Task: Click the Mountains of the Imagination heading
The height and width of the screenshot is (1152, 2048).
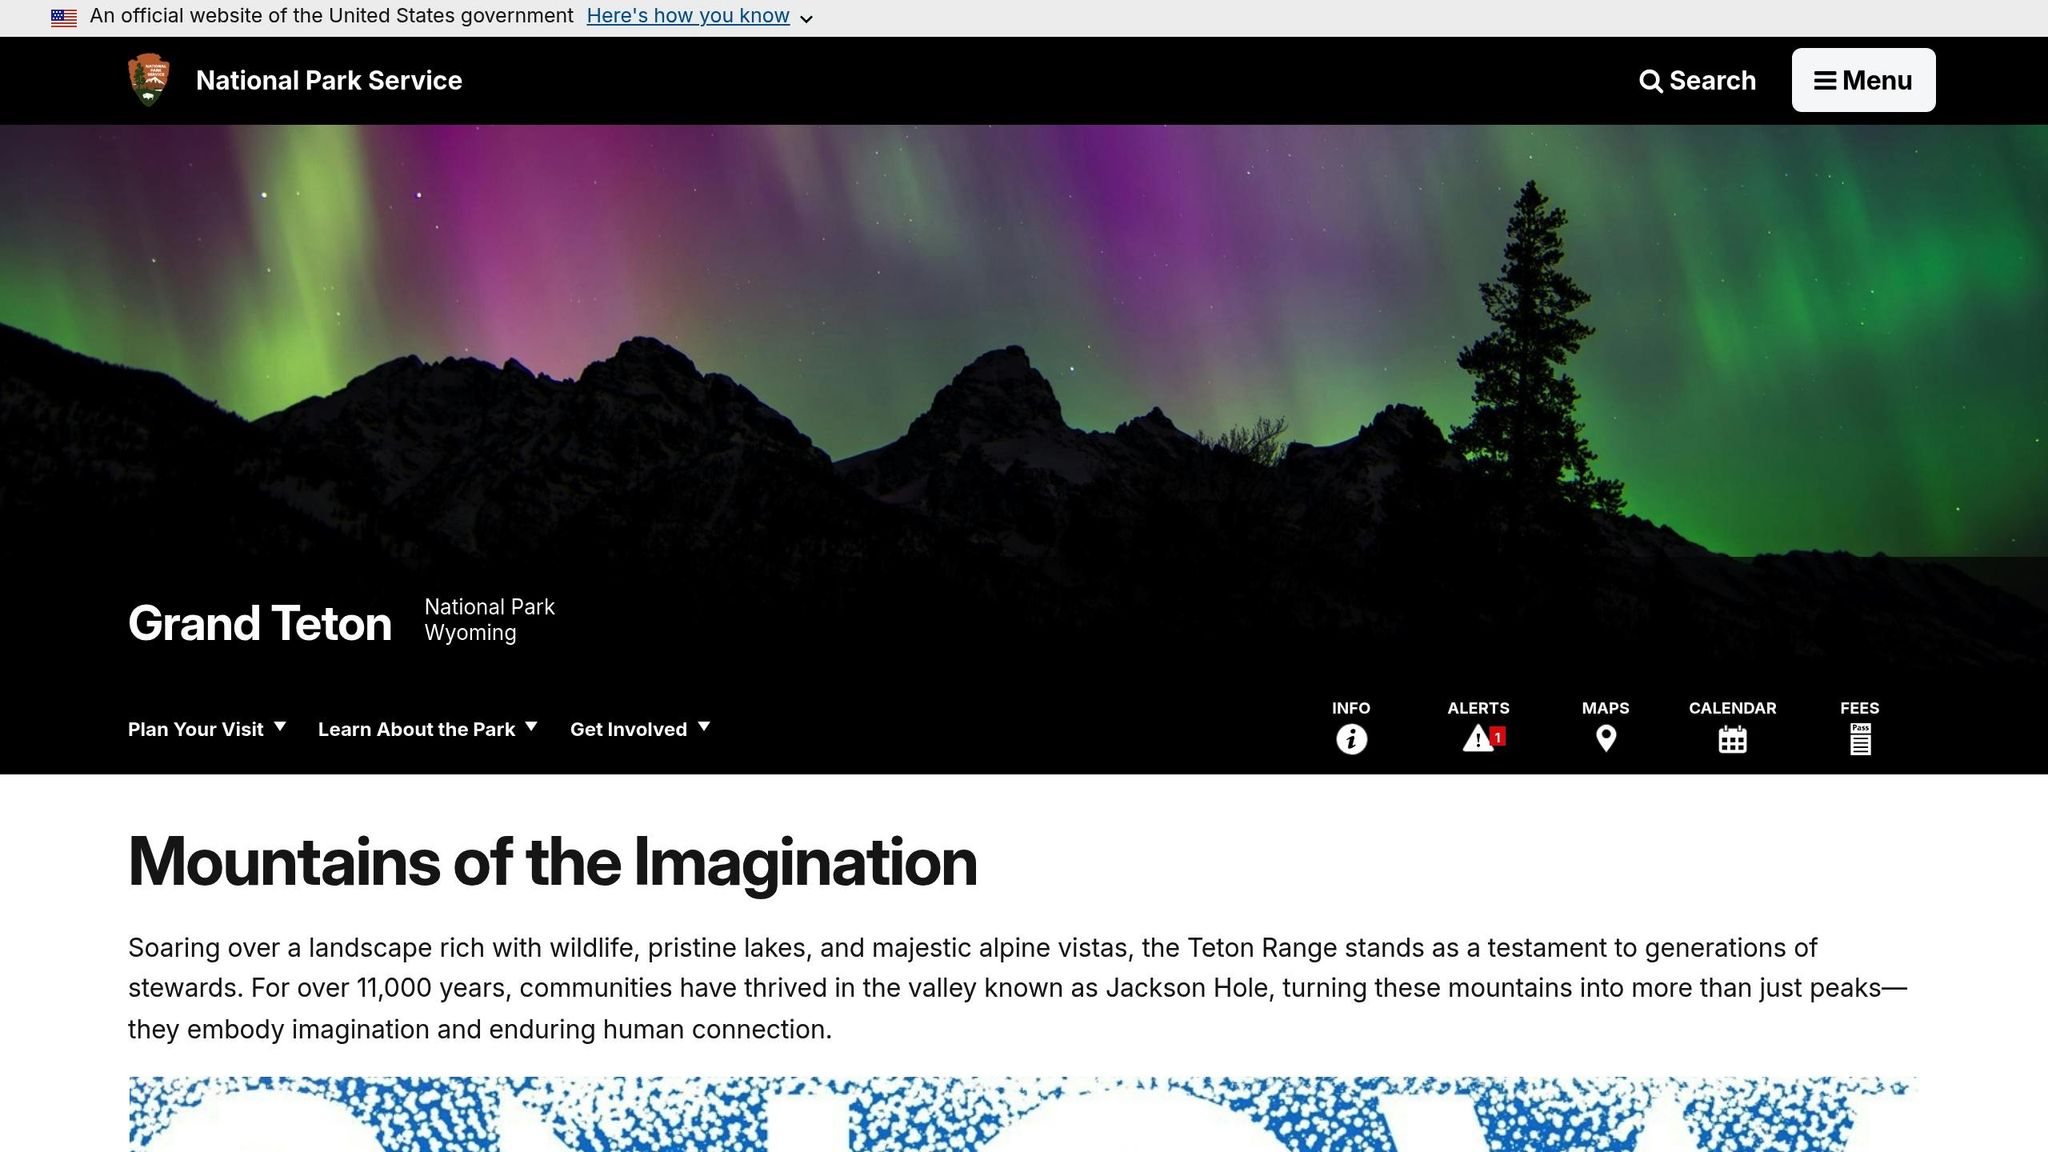Action: [x=552, y=862]
